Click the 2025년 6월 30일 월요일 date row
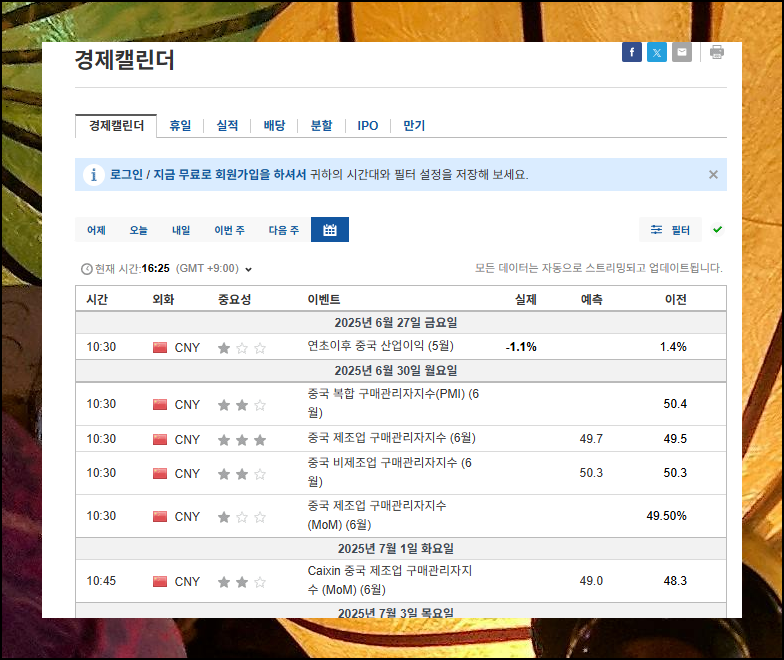This screenshot has width=784, height=660. coord(400,370)
